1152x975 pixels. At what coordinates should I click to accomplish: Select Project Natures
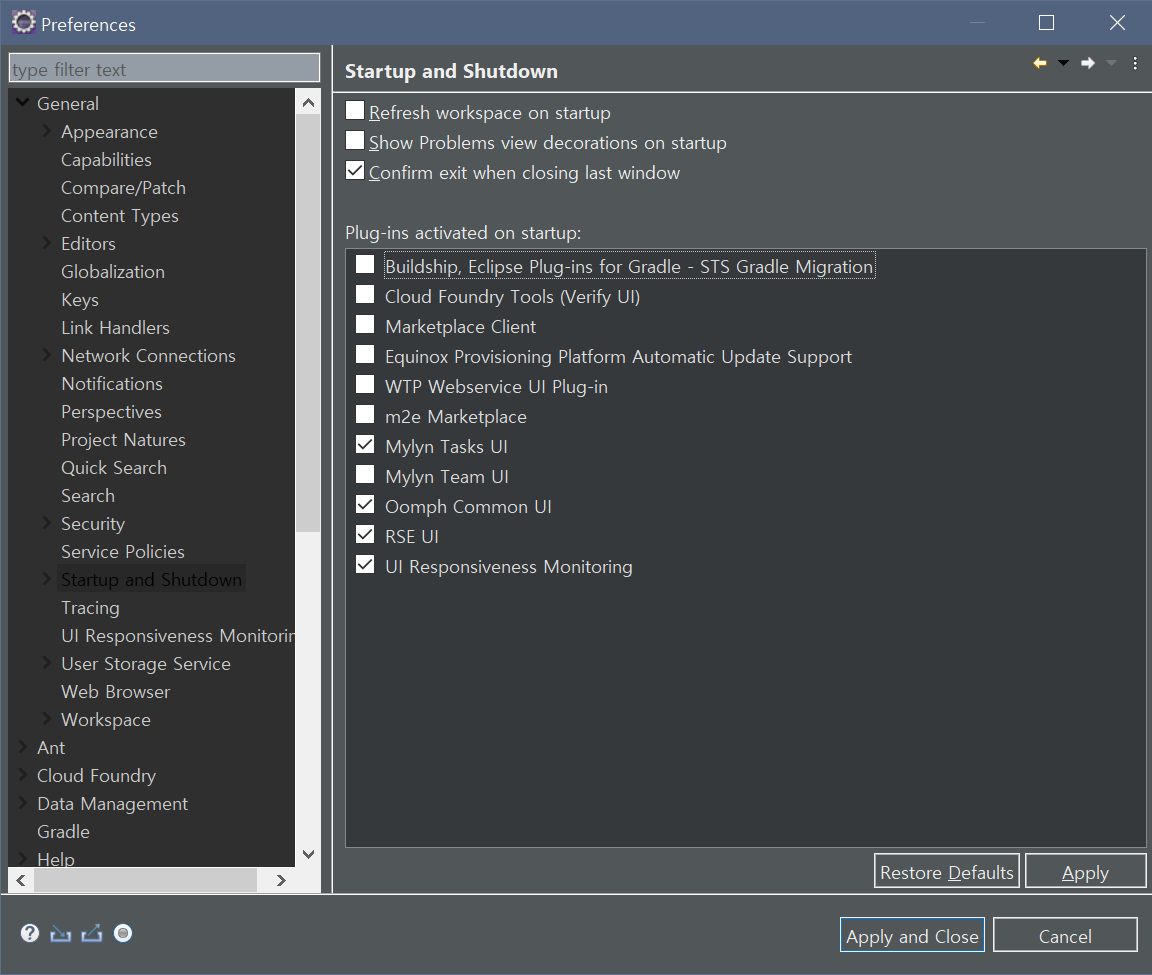point(123,439)
